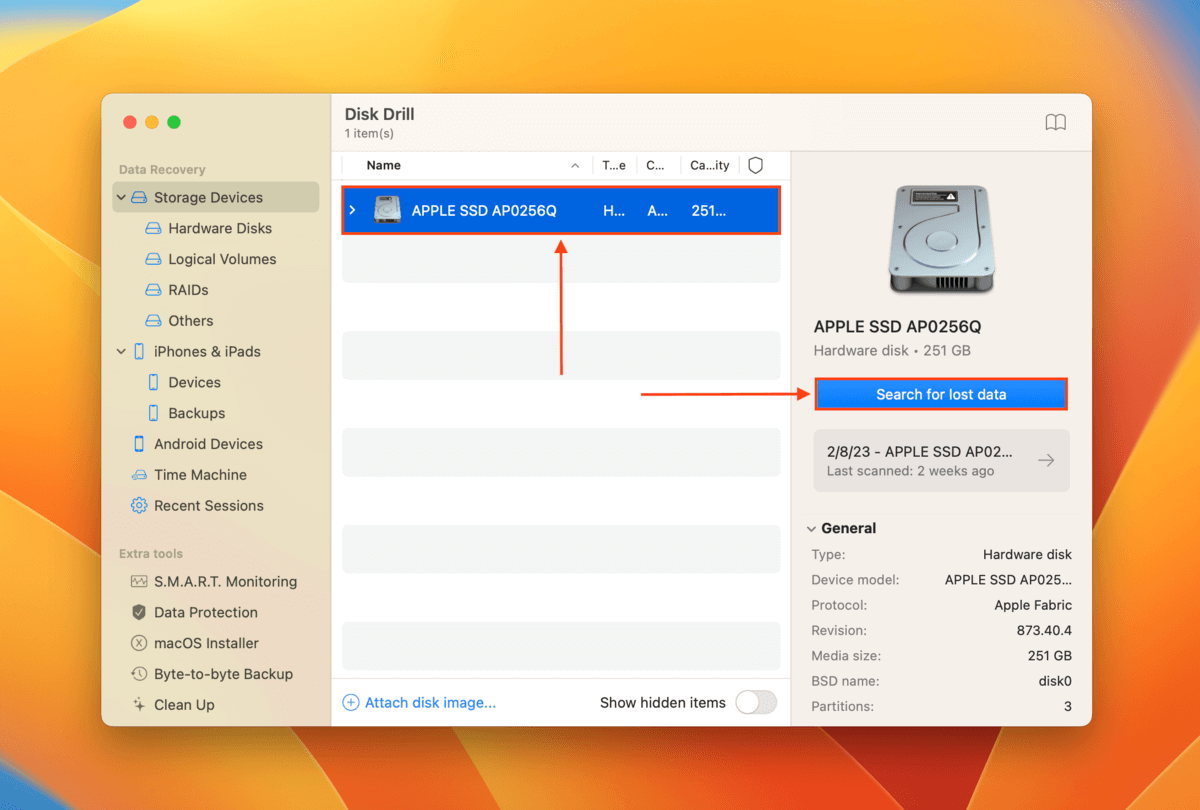Expand the APPLE SSD AP0256Q row
Screen dimensions: 1200x810
tap(352, 211)
